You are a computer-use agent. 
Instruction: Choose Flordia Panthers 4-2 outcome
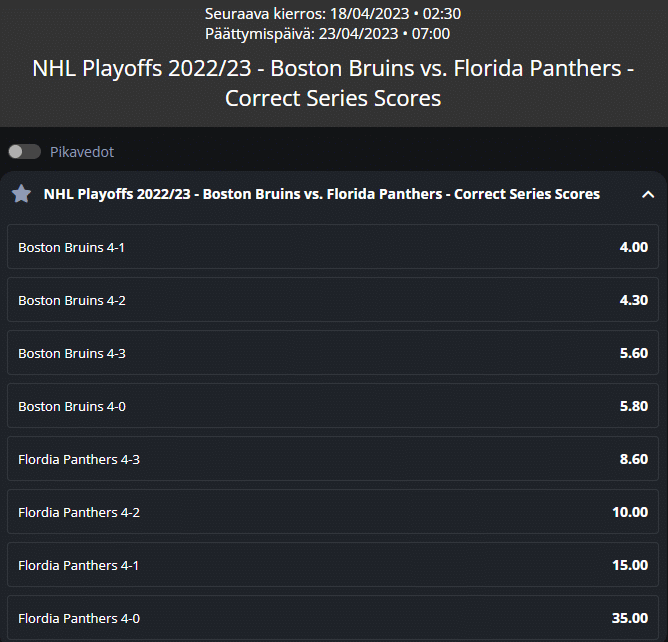coord(333,512)
